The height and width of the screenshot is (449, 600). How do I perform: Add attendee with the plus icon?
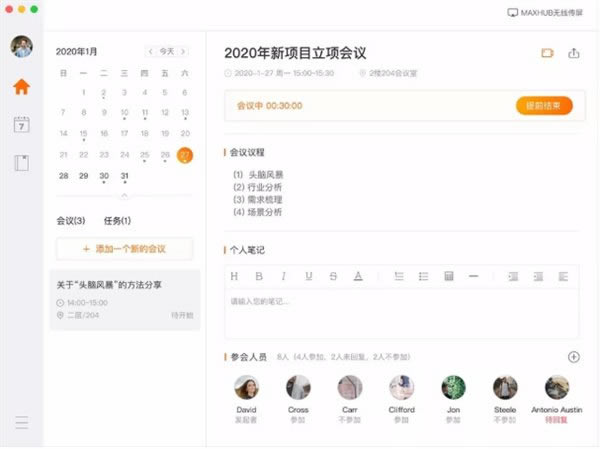point(573,357)
